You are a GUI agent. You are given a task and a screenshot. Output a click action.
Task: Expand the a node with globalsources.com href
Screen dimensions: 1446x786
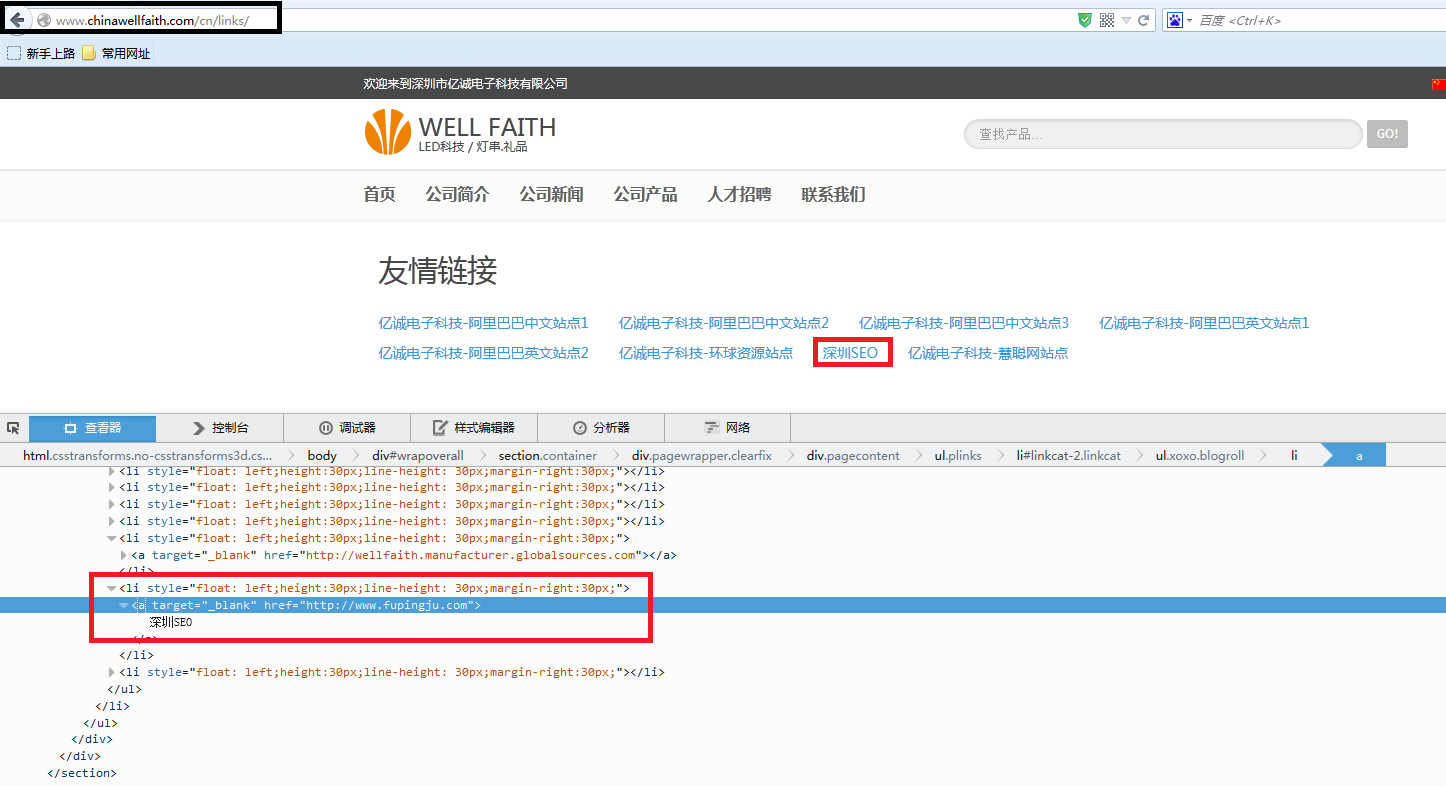123,555
